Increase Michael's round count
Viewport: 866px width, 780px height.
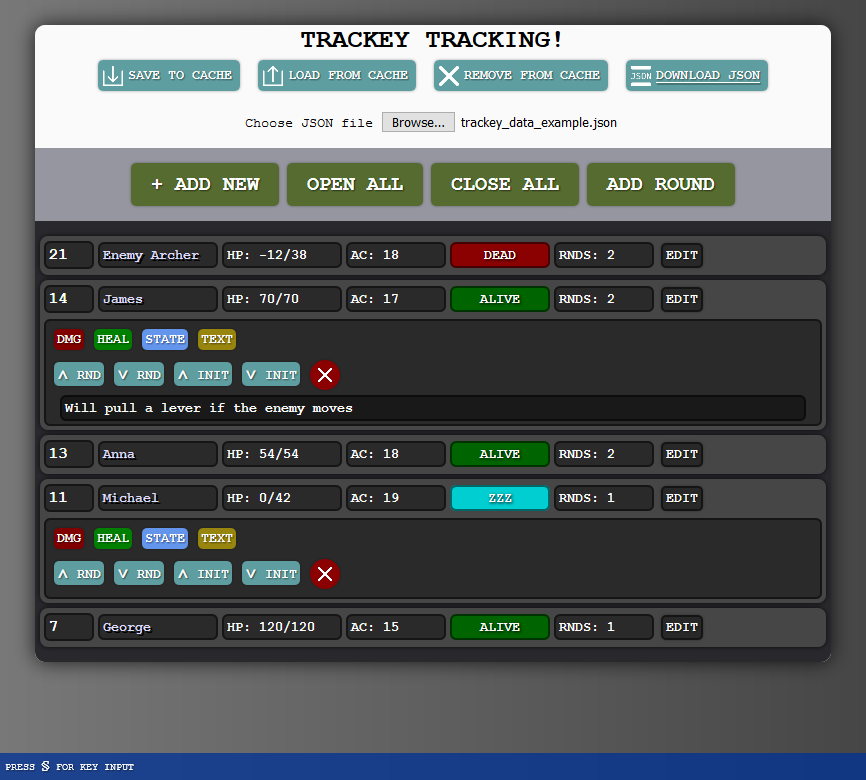click(x=79, y=574)
